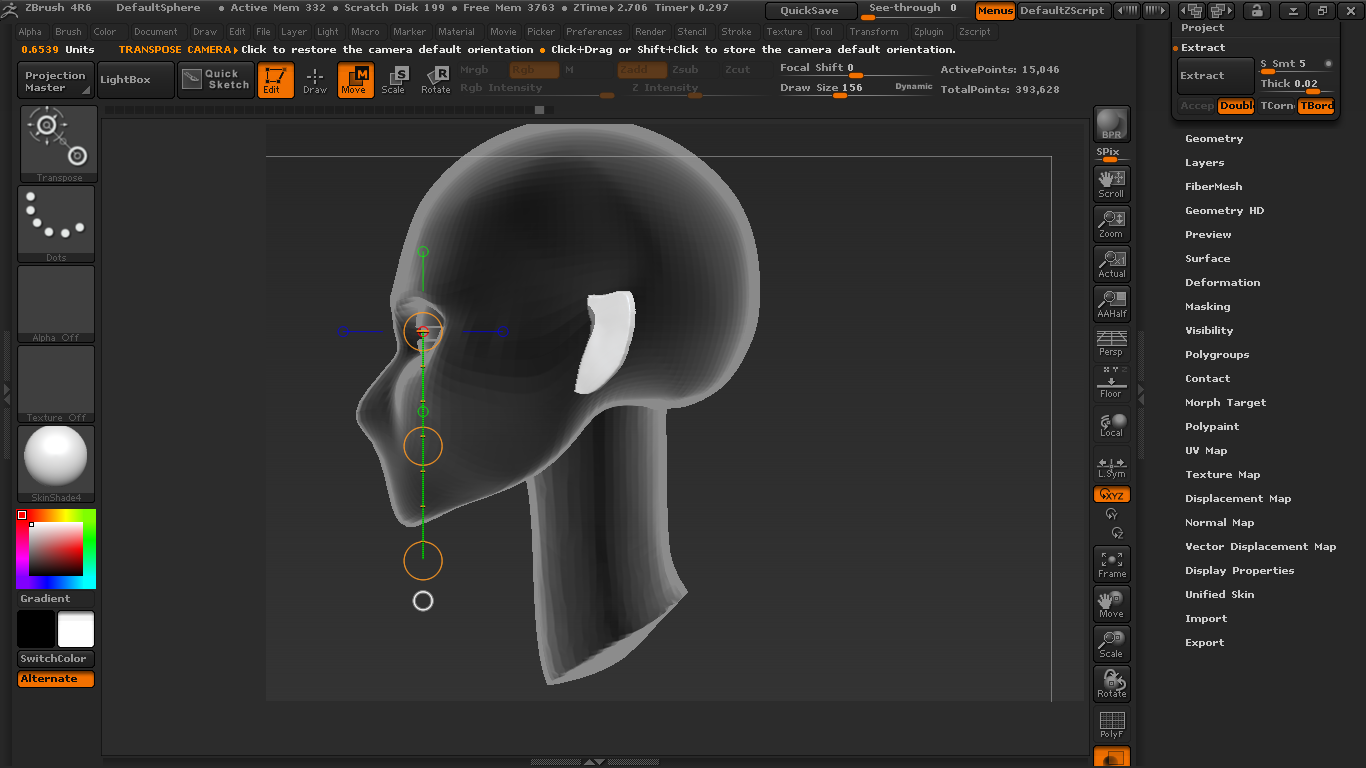This screenshot has height=768, width=1366.
Task: Toggle Dynamic draw size
Action: 913,87
